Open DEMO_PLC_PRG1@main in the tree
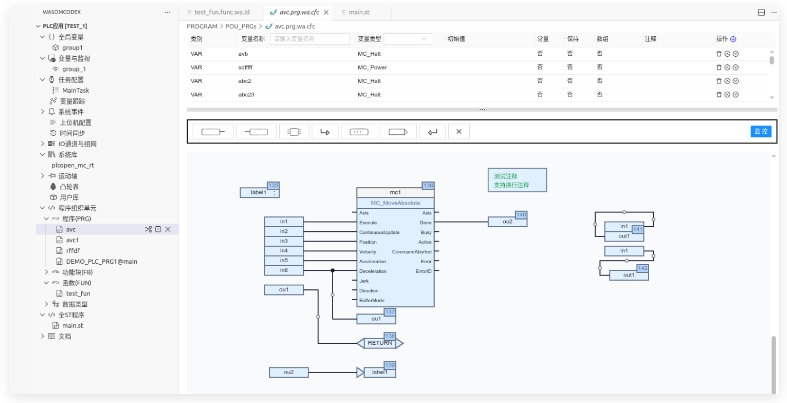 (x=101, y=261)
